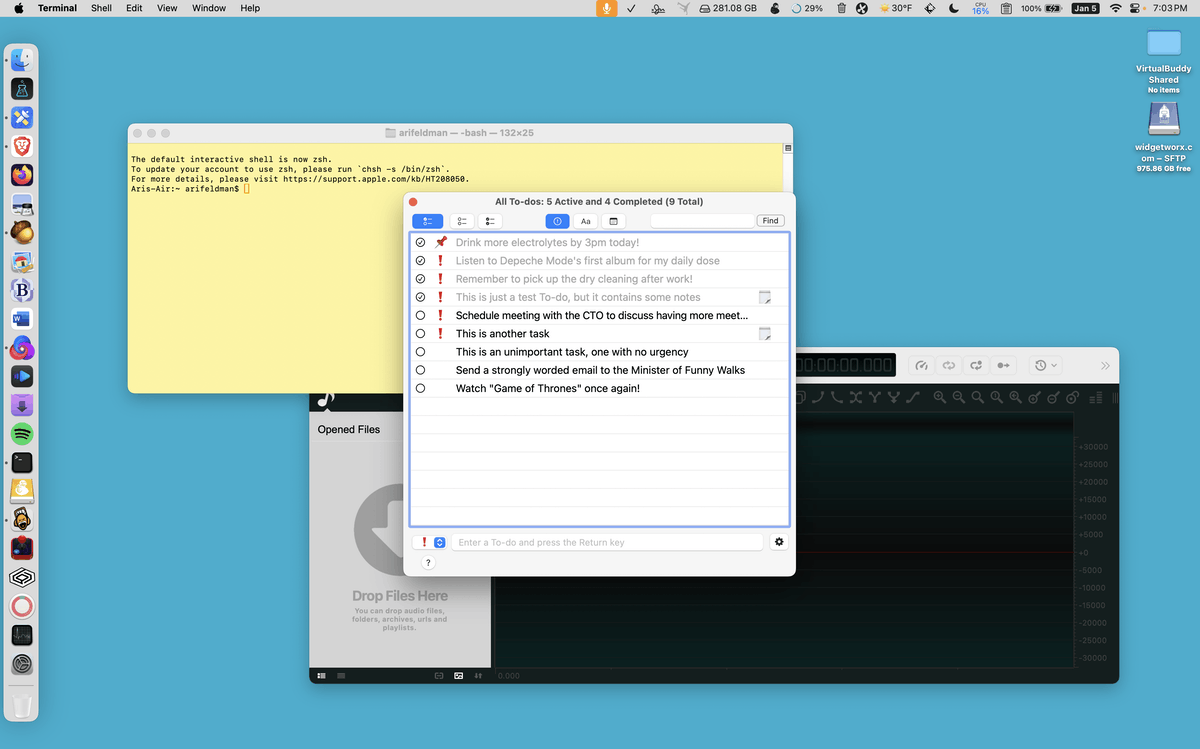1200x749 pixels.
Task: Click the priority mark on dry cleaning to-do
Action: (440, 279)
